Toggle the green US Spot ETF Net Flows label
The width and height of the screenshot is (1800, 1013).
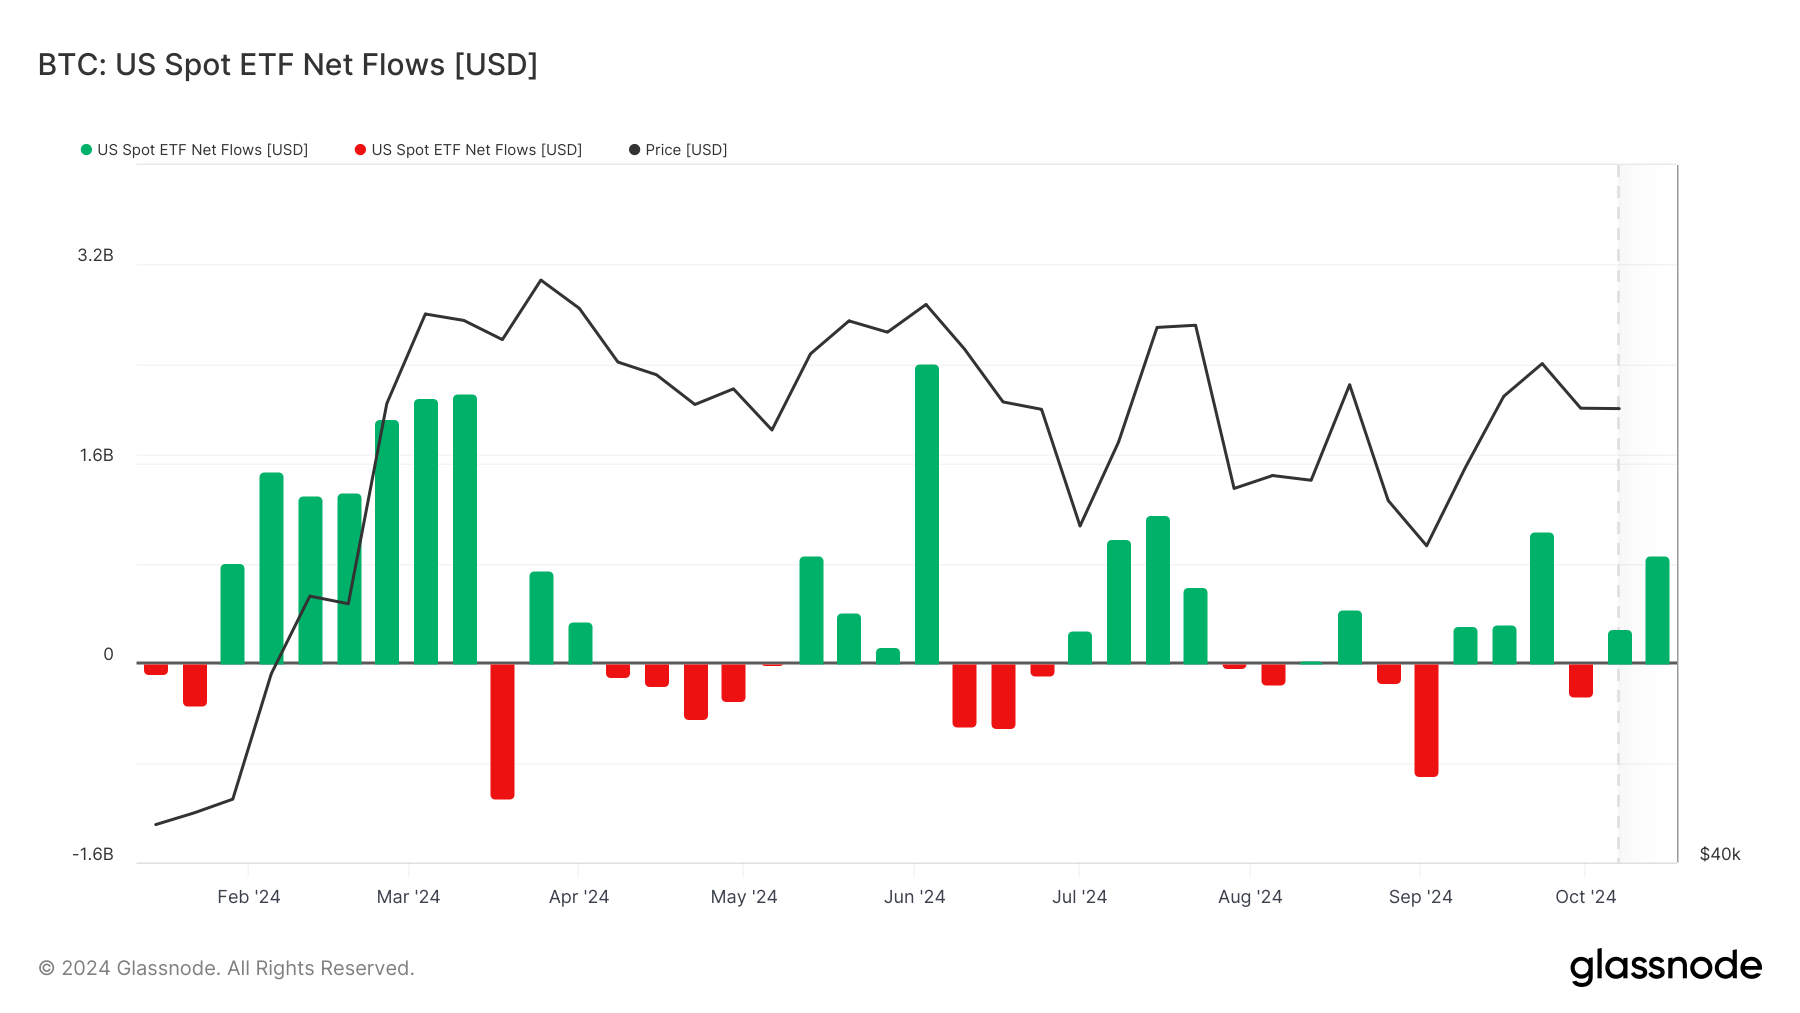point(202,150)
